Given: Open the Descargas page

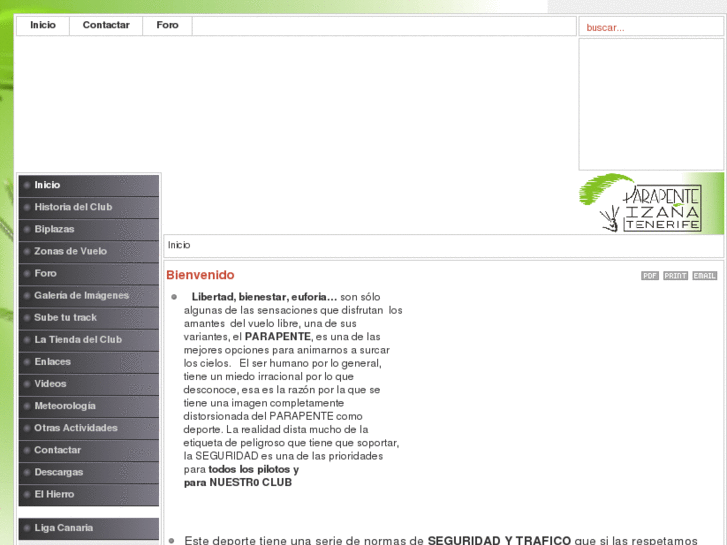Looking at the screenshot, I should pos(89,472).
